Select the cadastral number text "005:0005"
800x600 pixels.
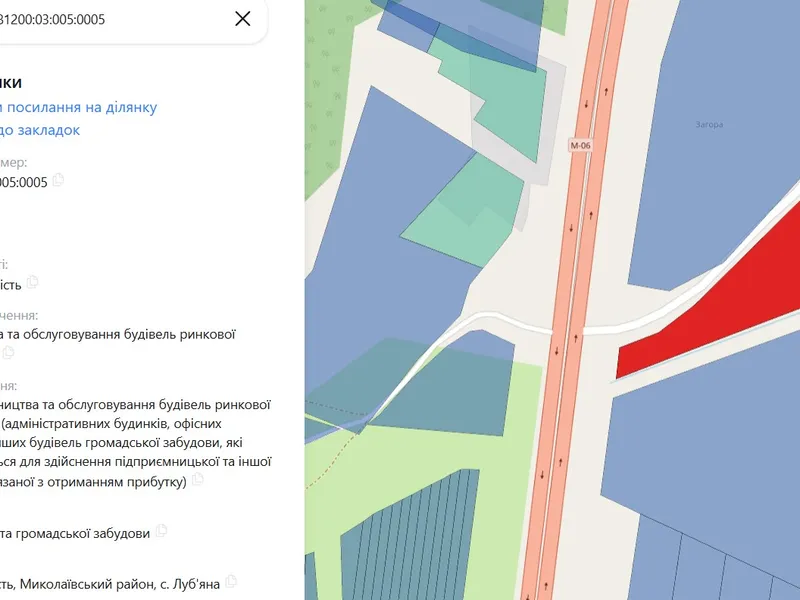point(23,182)
